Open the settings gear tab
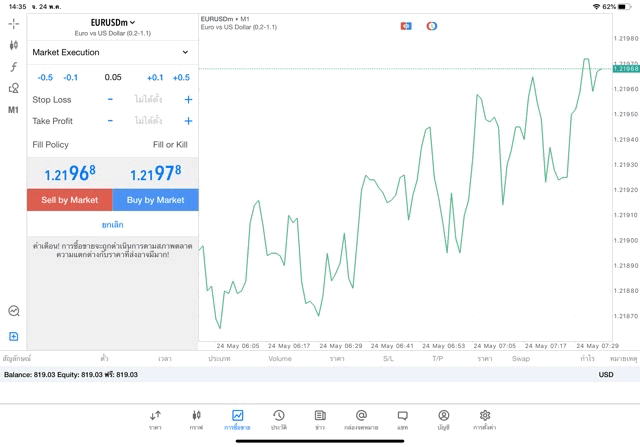This screenshot has width=640, height=447. [485, 420]
